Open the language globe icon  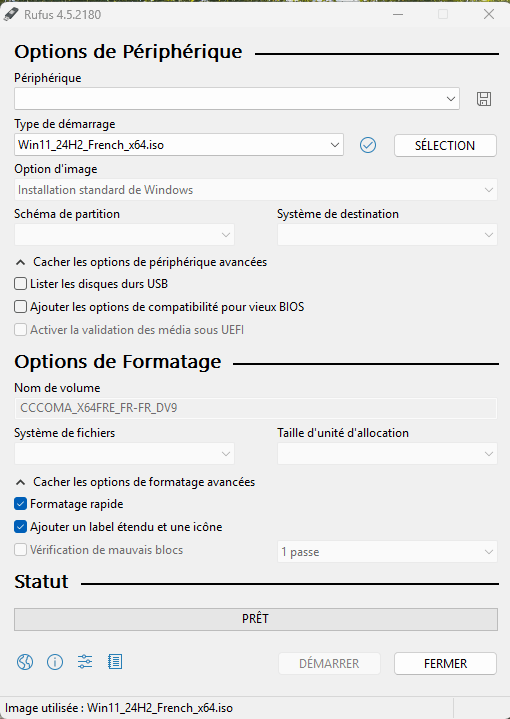tap(25, 662)
